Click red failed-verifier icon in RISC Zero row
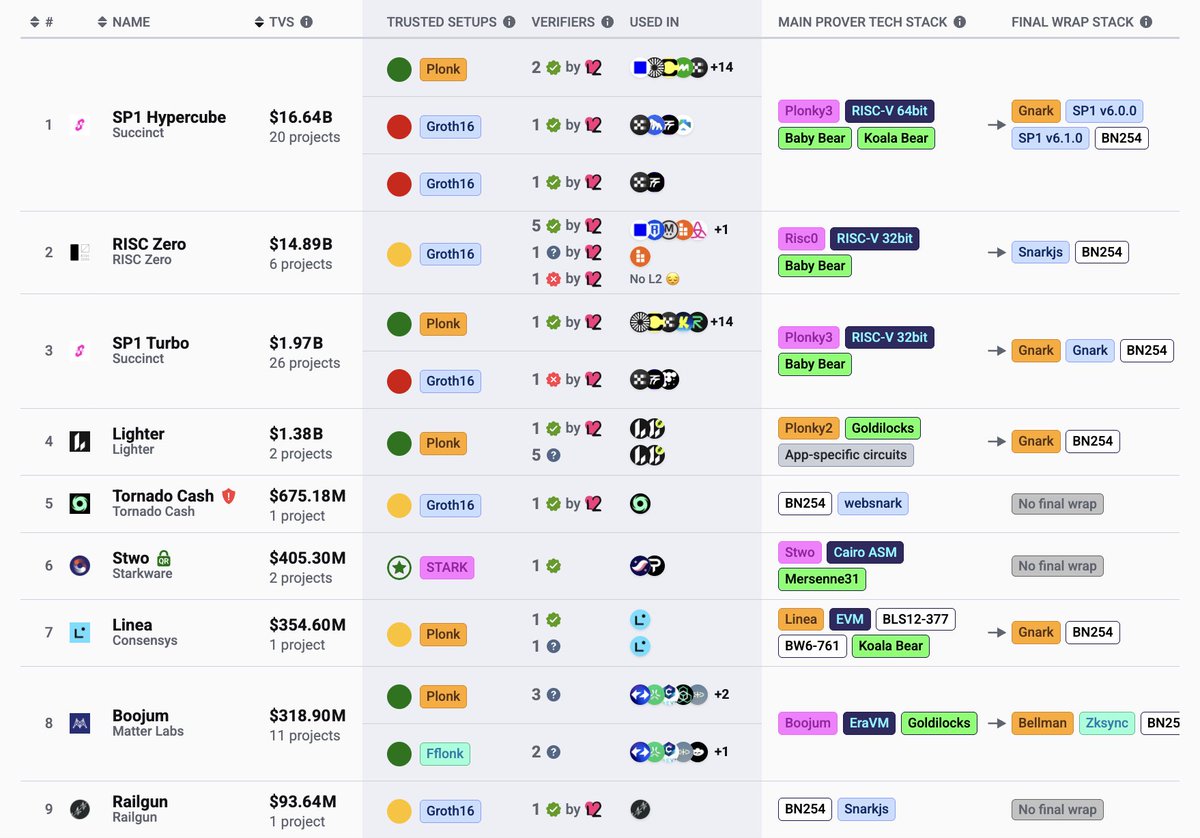This screenshot has height=838, width=1200. pyautogui.click(x=552, y=279)
